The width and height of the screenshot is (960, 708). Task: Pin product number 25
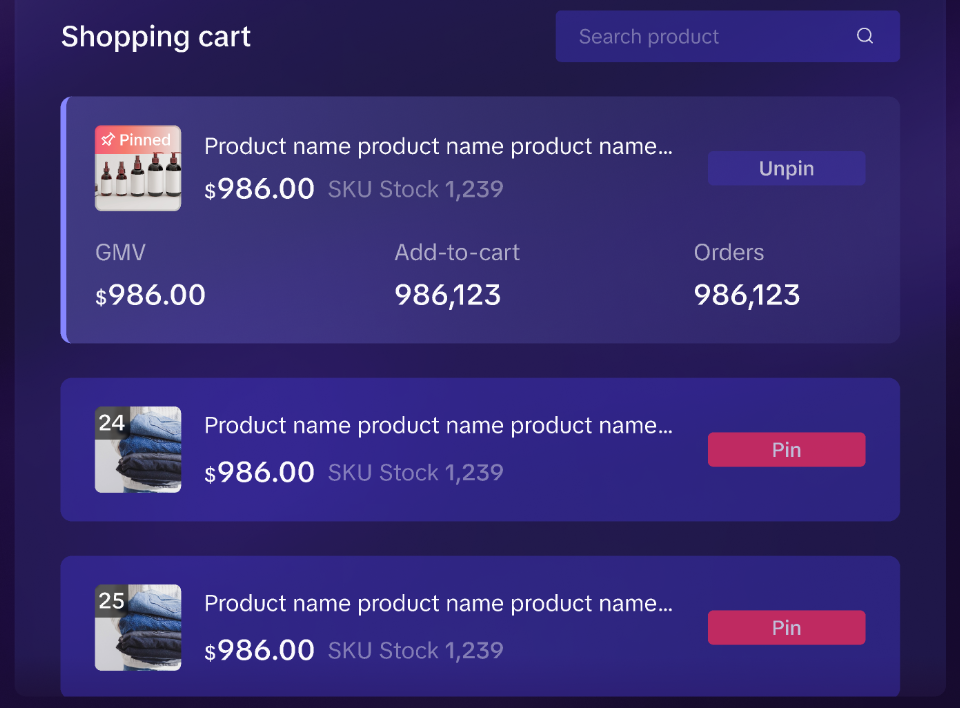[x=786, y=627]
